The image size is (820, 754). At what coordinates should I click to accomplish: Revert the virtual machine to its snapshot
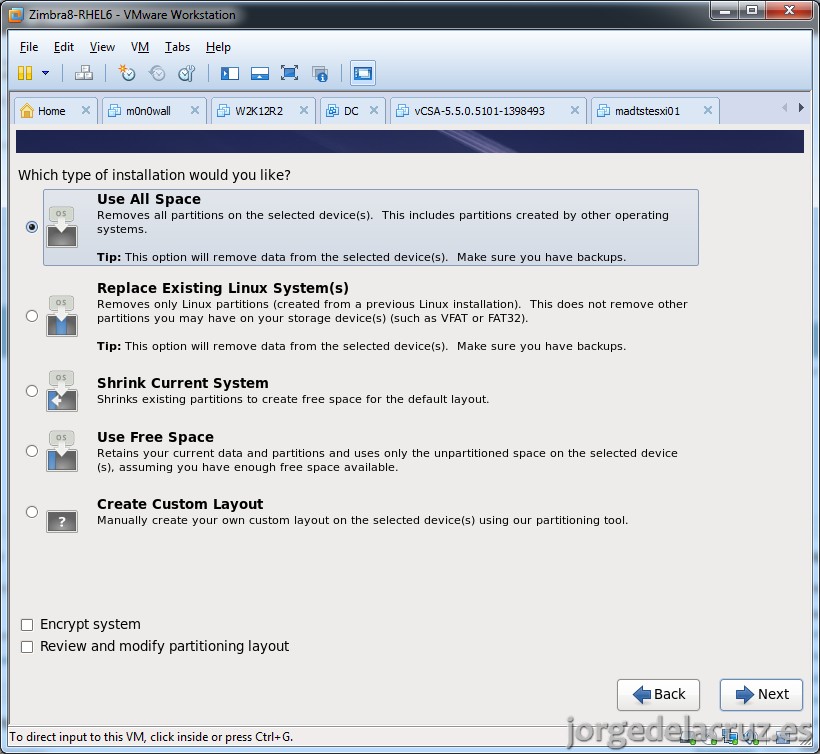click(x=157, y=73)
